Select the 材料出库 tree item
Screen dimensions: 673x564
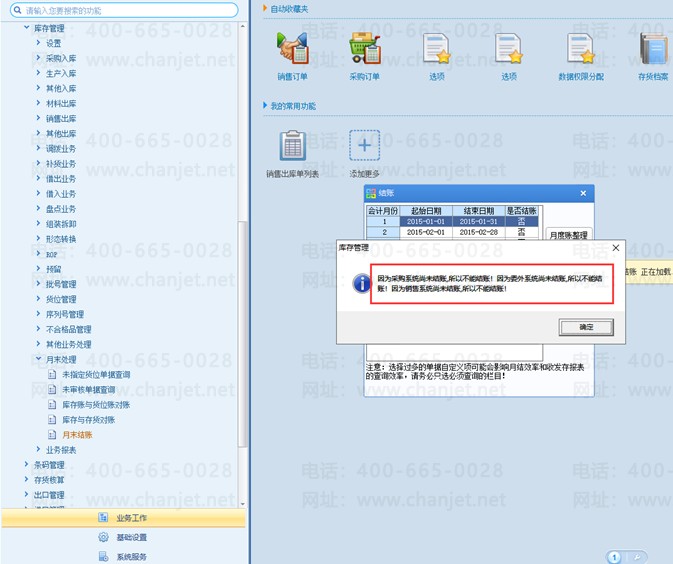pos(61,103)
